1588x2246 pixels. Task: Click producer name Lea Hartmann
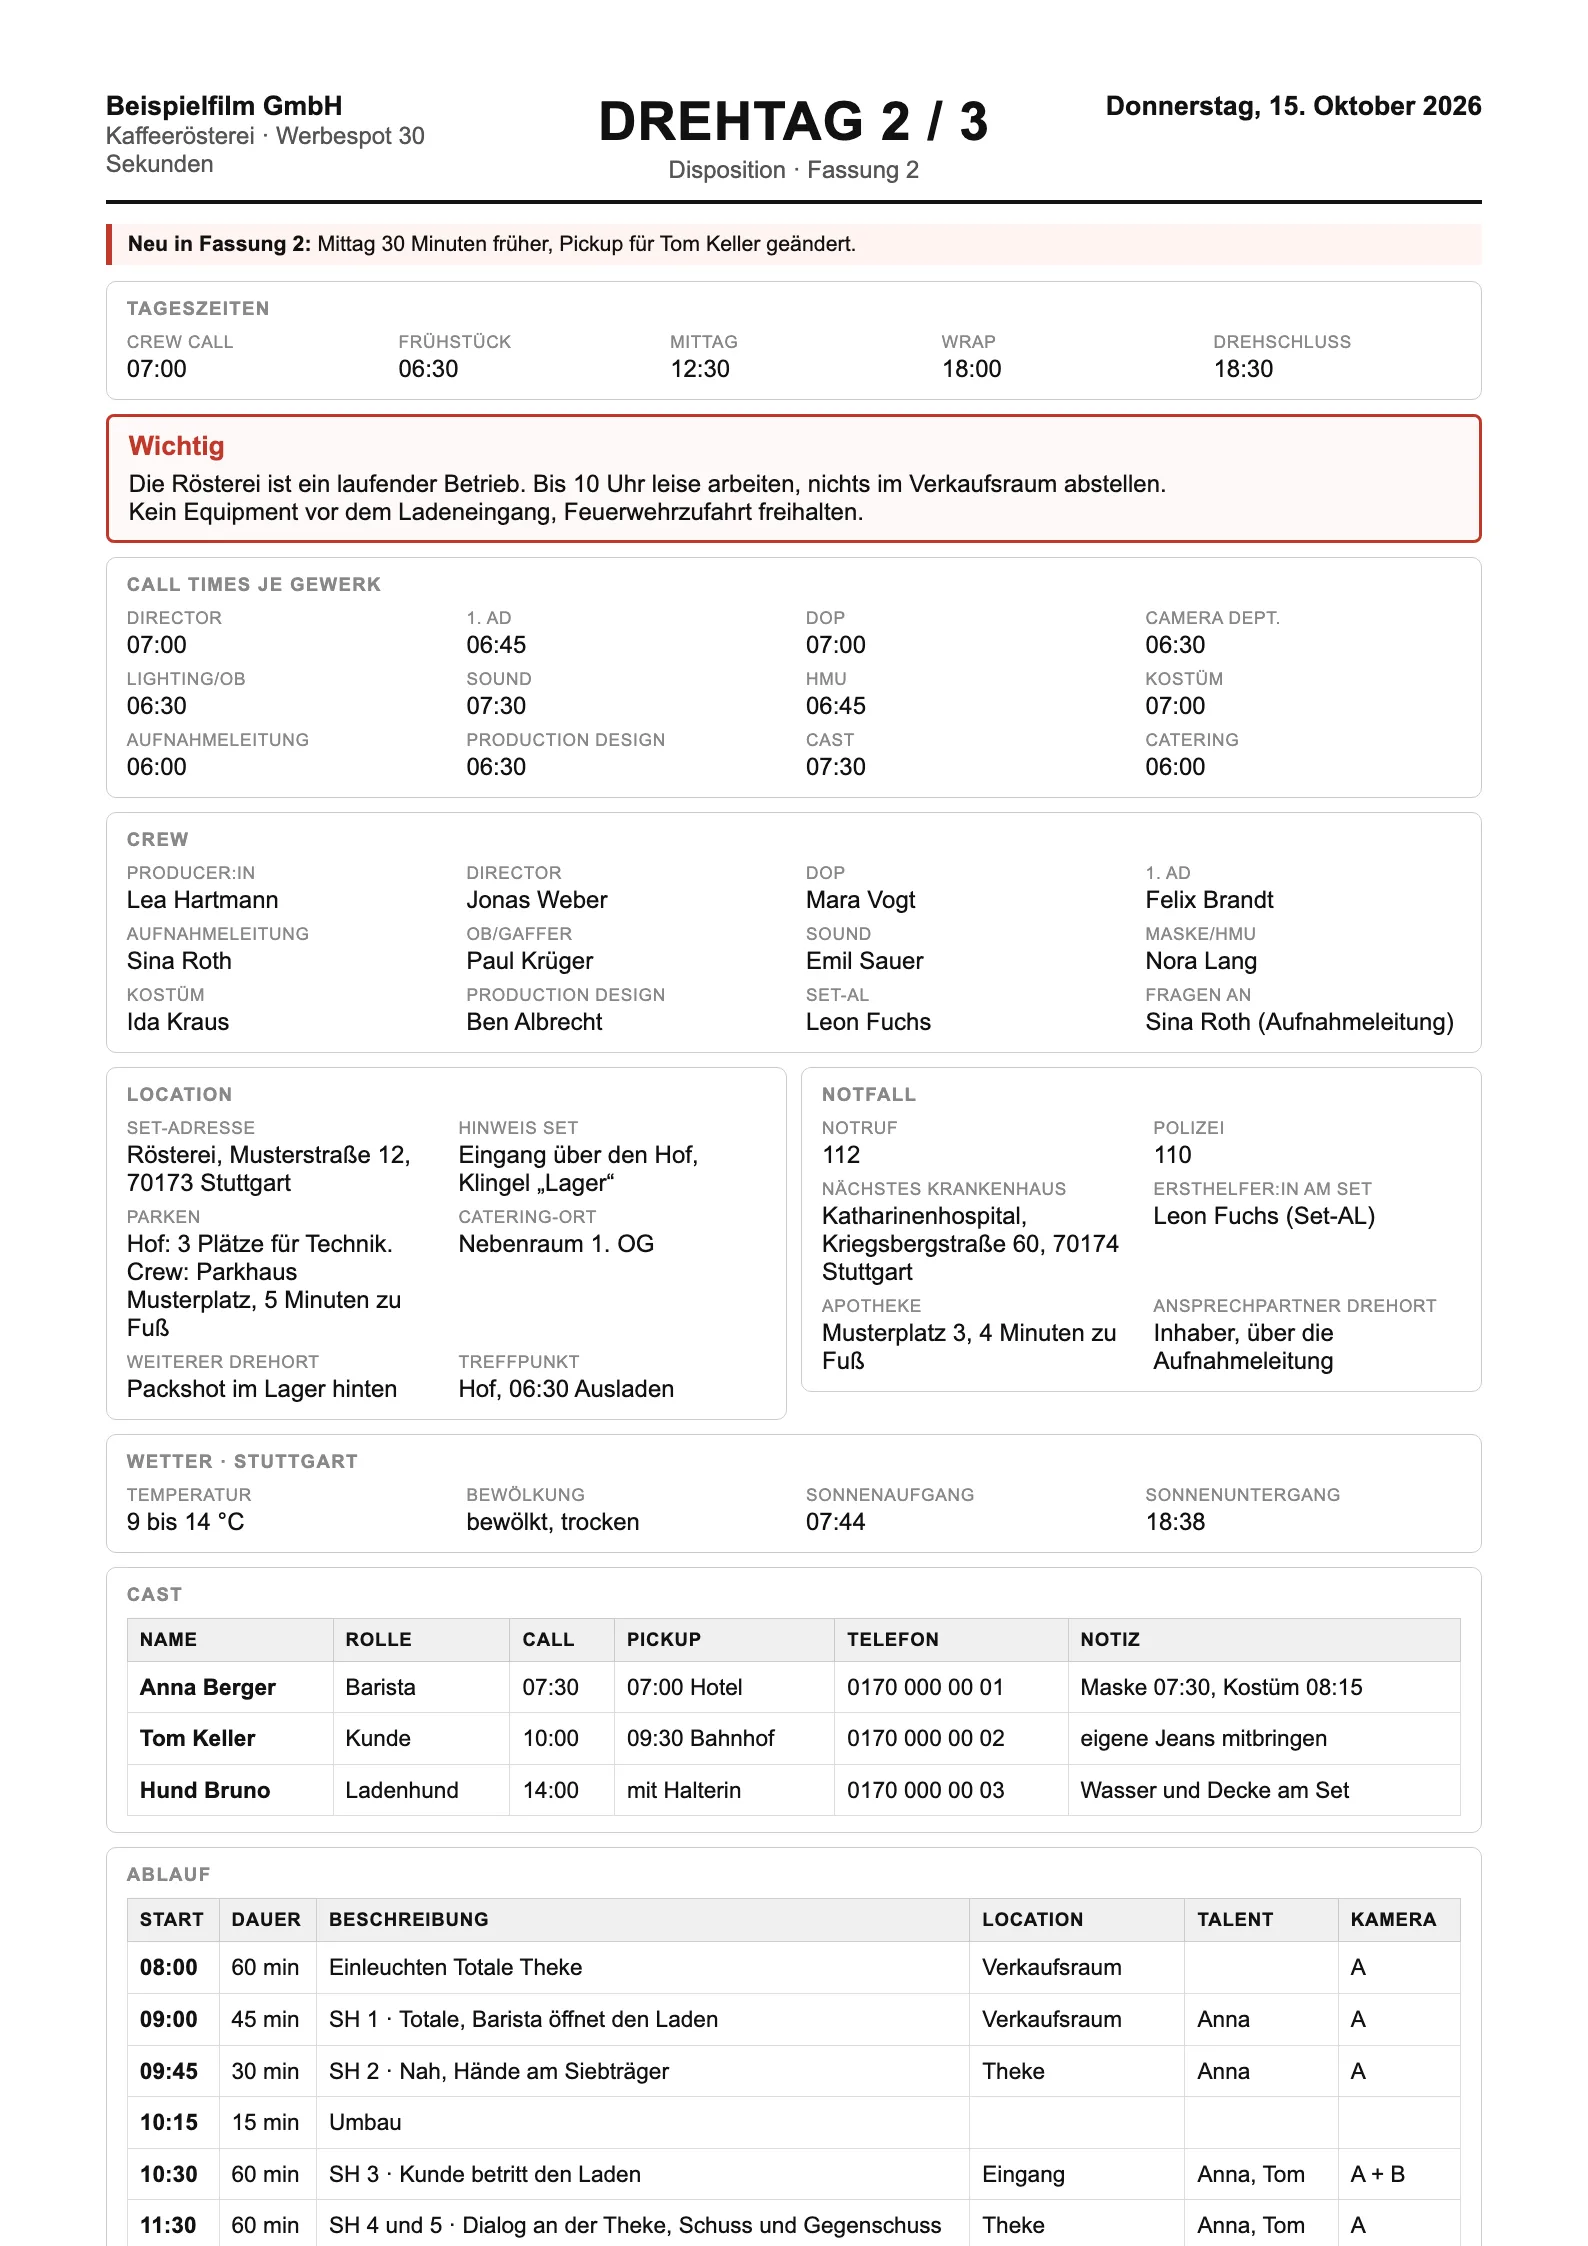coord(202,900)
